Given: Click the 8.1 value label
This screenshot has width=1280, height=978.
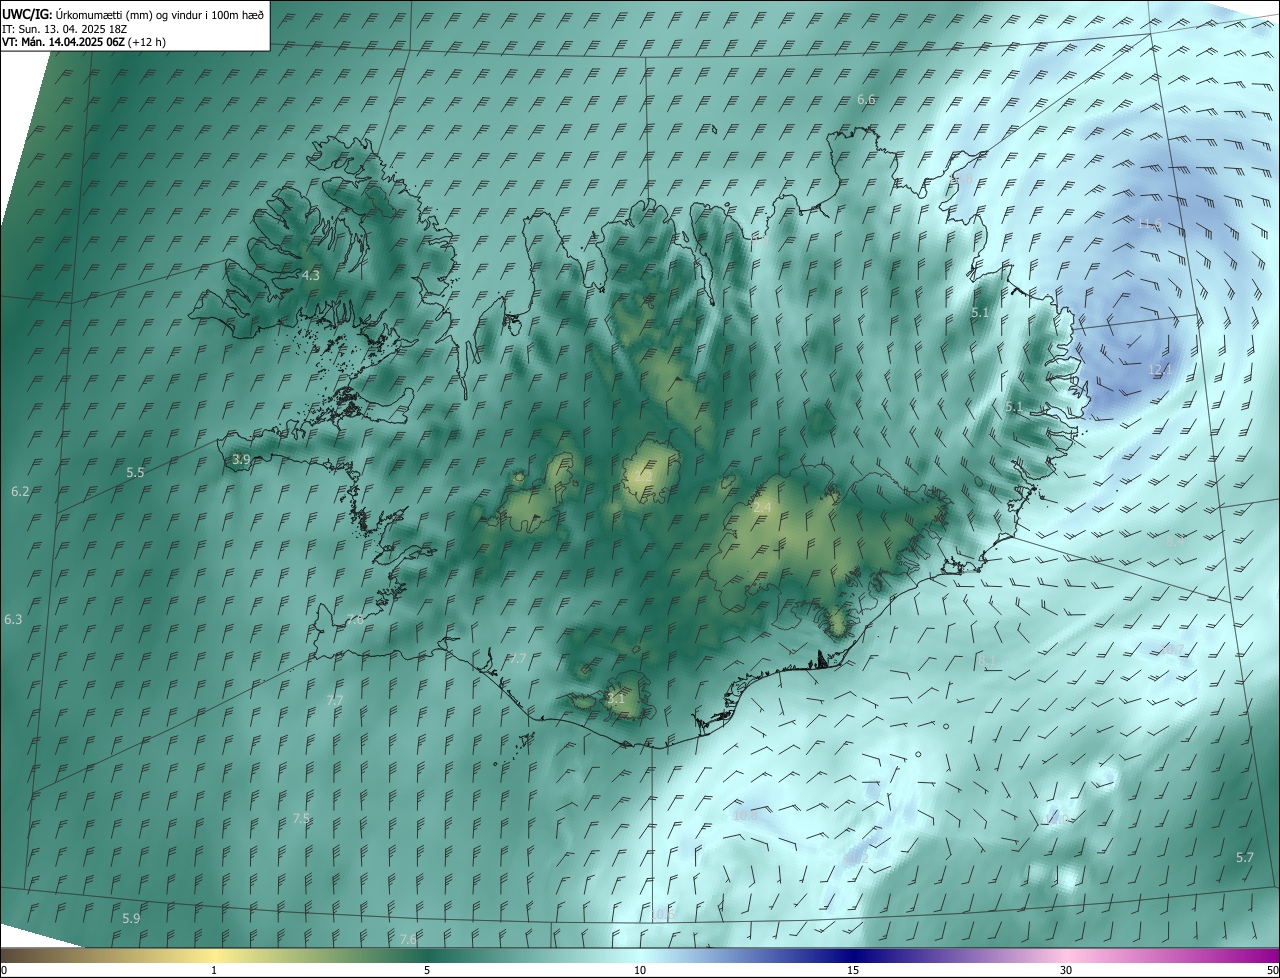Looking at the screenshot, I should click(987, 659).
